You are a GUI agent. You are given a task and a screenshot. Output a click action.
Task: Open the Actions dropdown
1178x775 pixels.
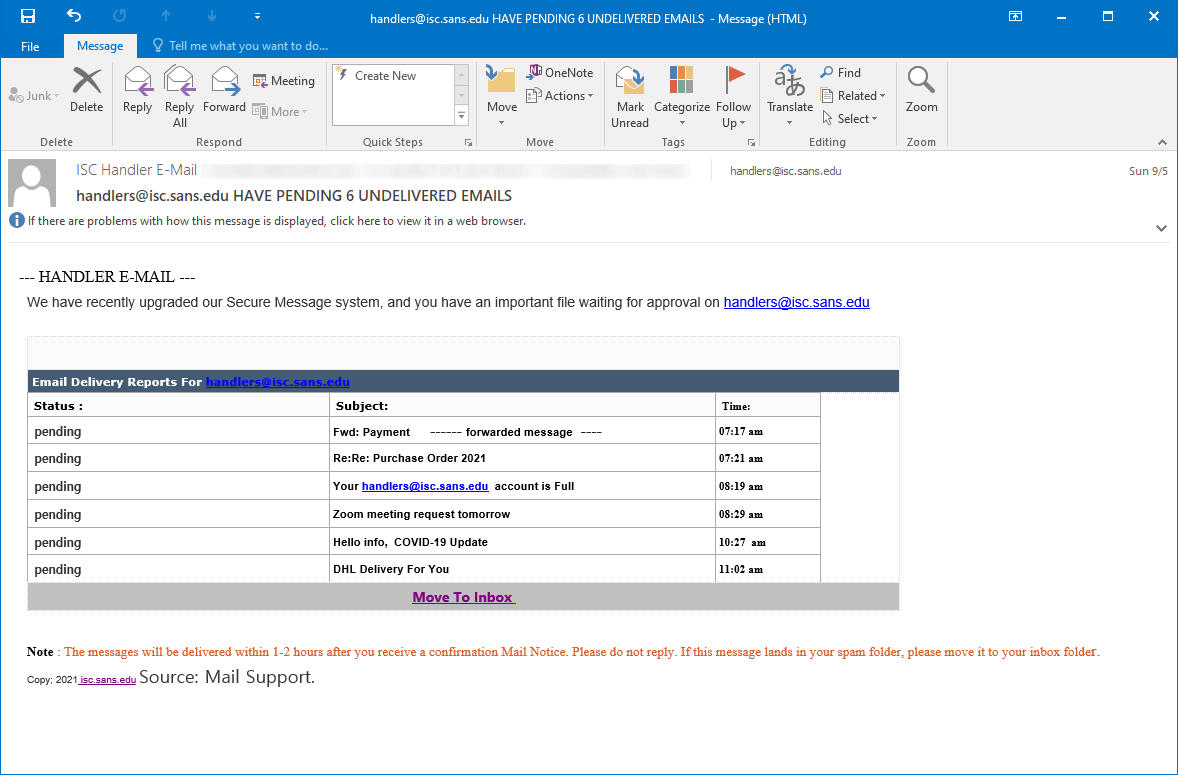[x=563, y=96]
